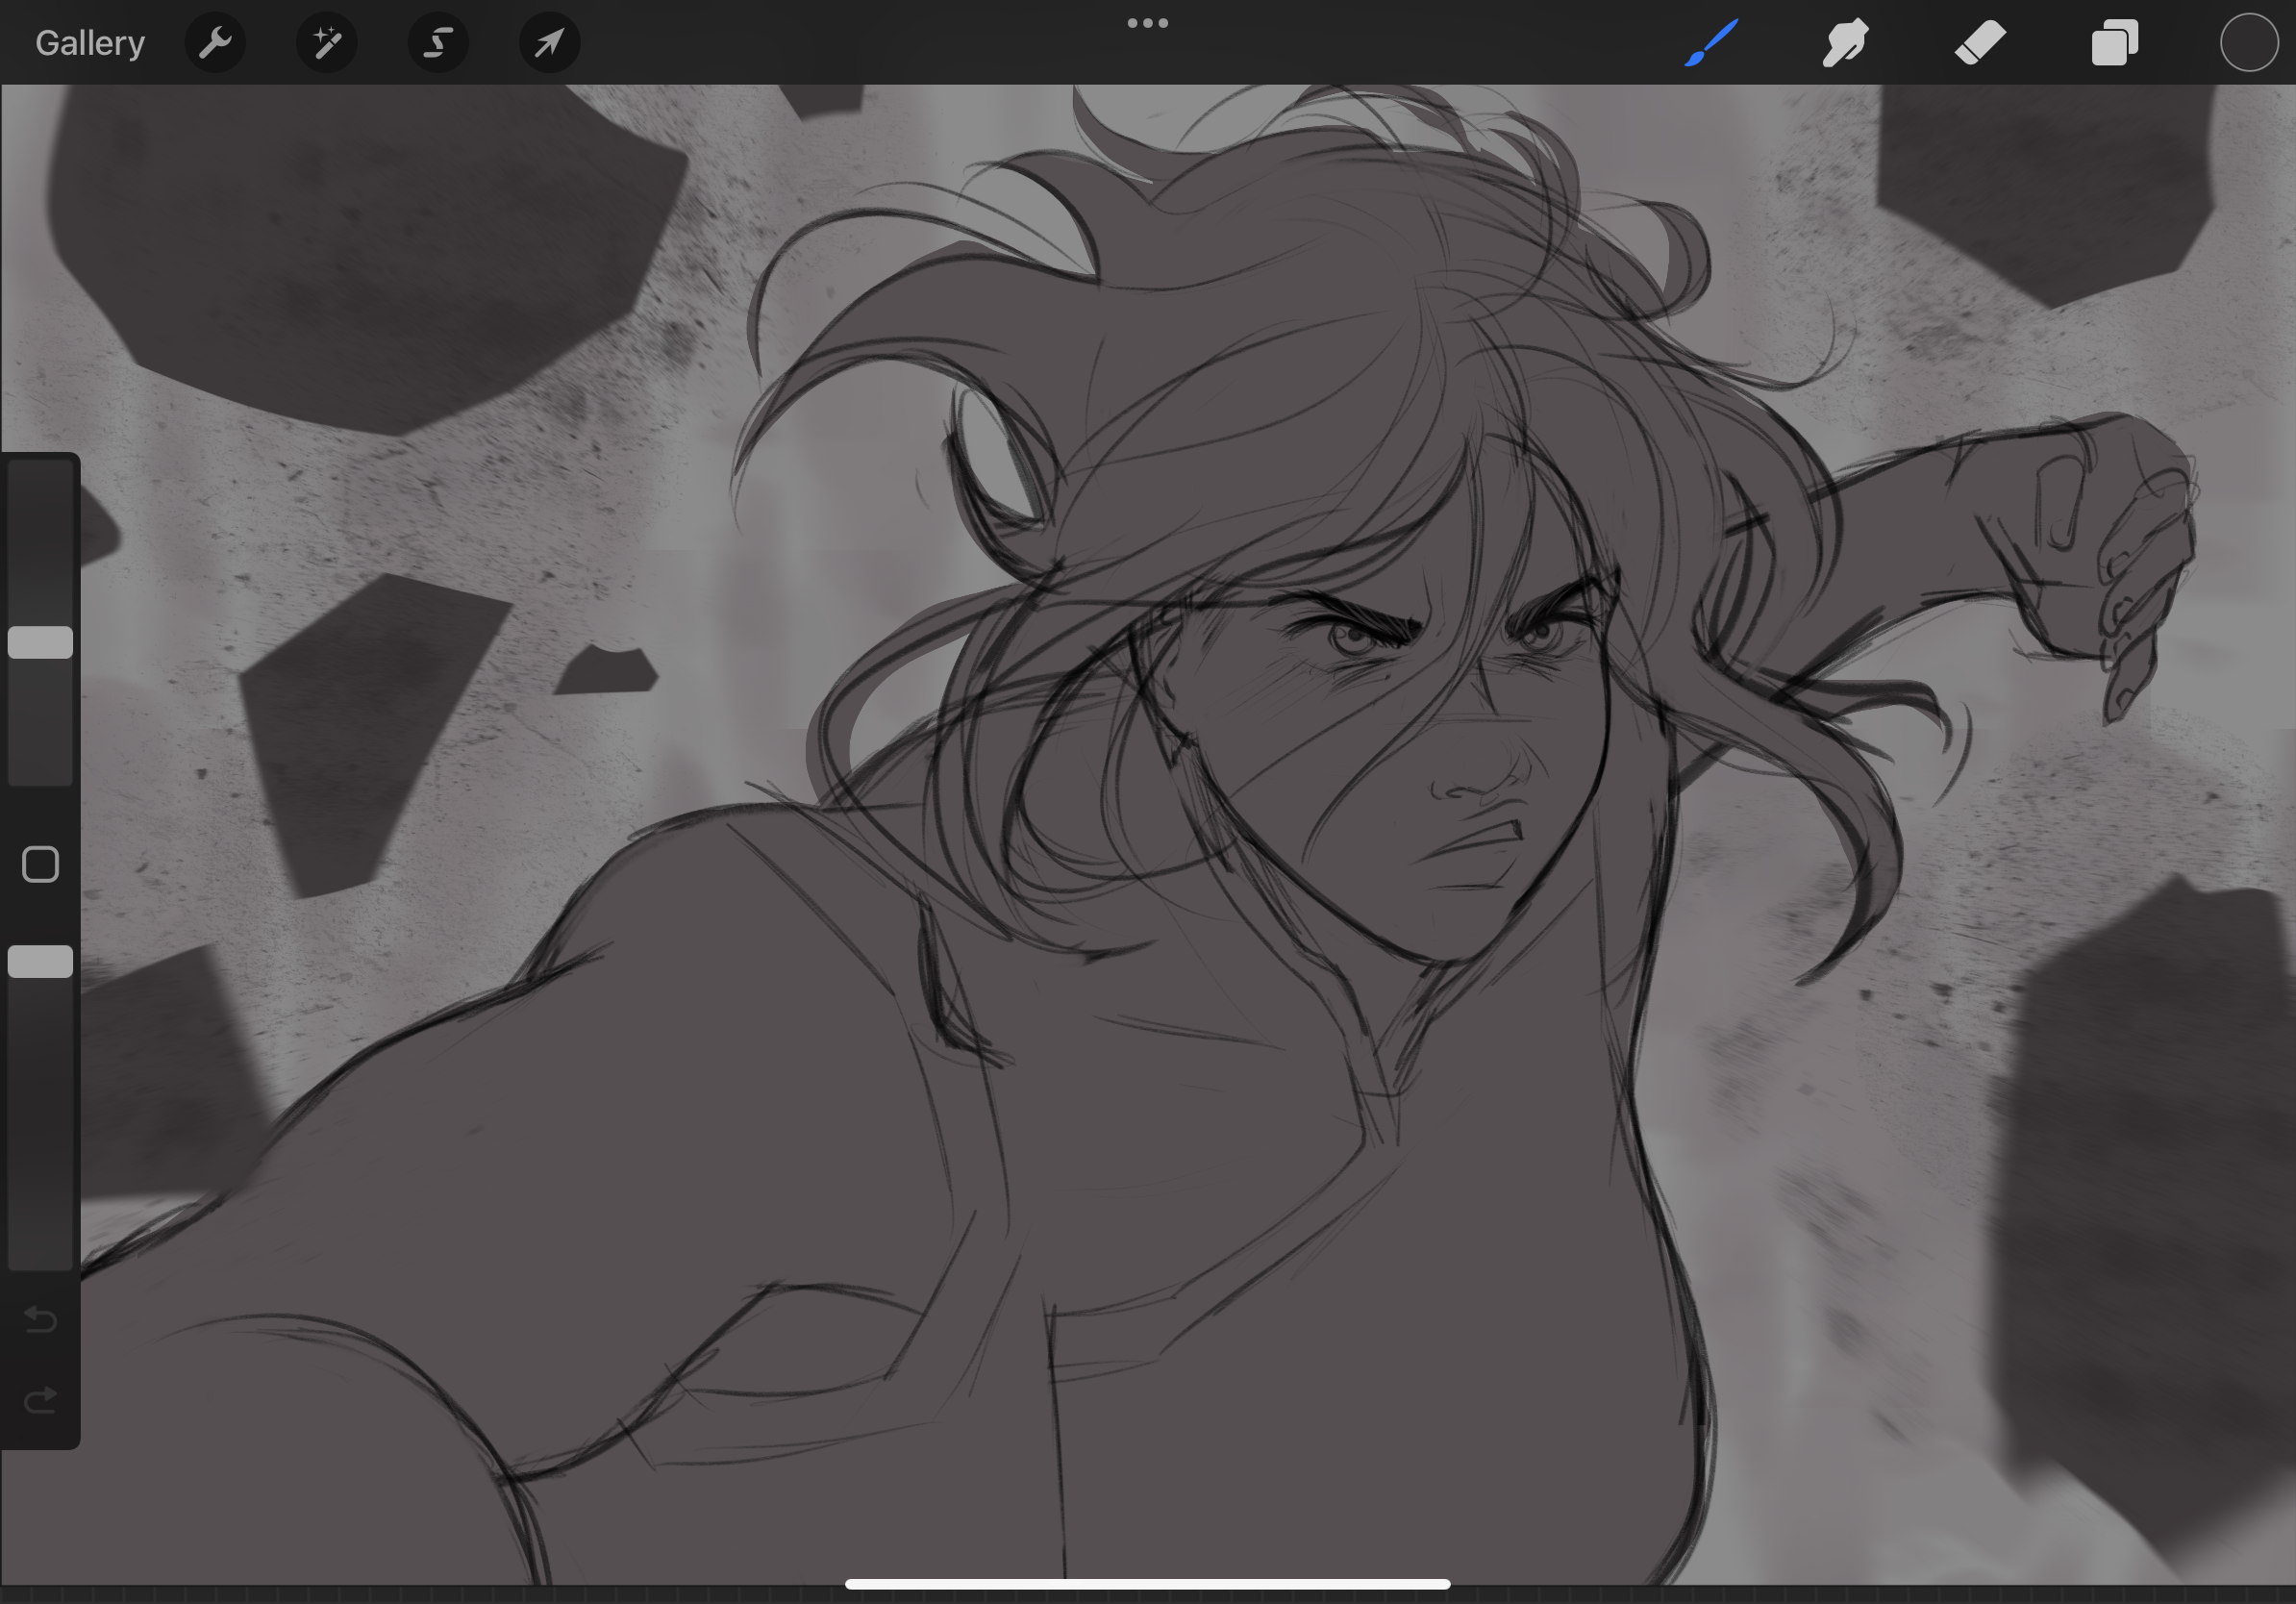Select the Brush paint tool
Viewport: 2296px width, 1604px height.
pyautogui.click(x=1711, y=43)
